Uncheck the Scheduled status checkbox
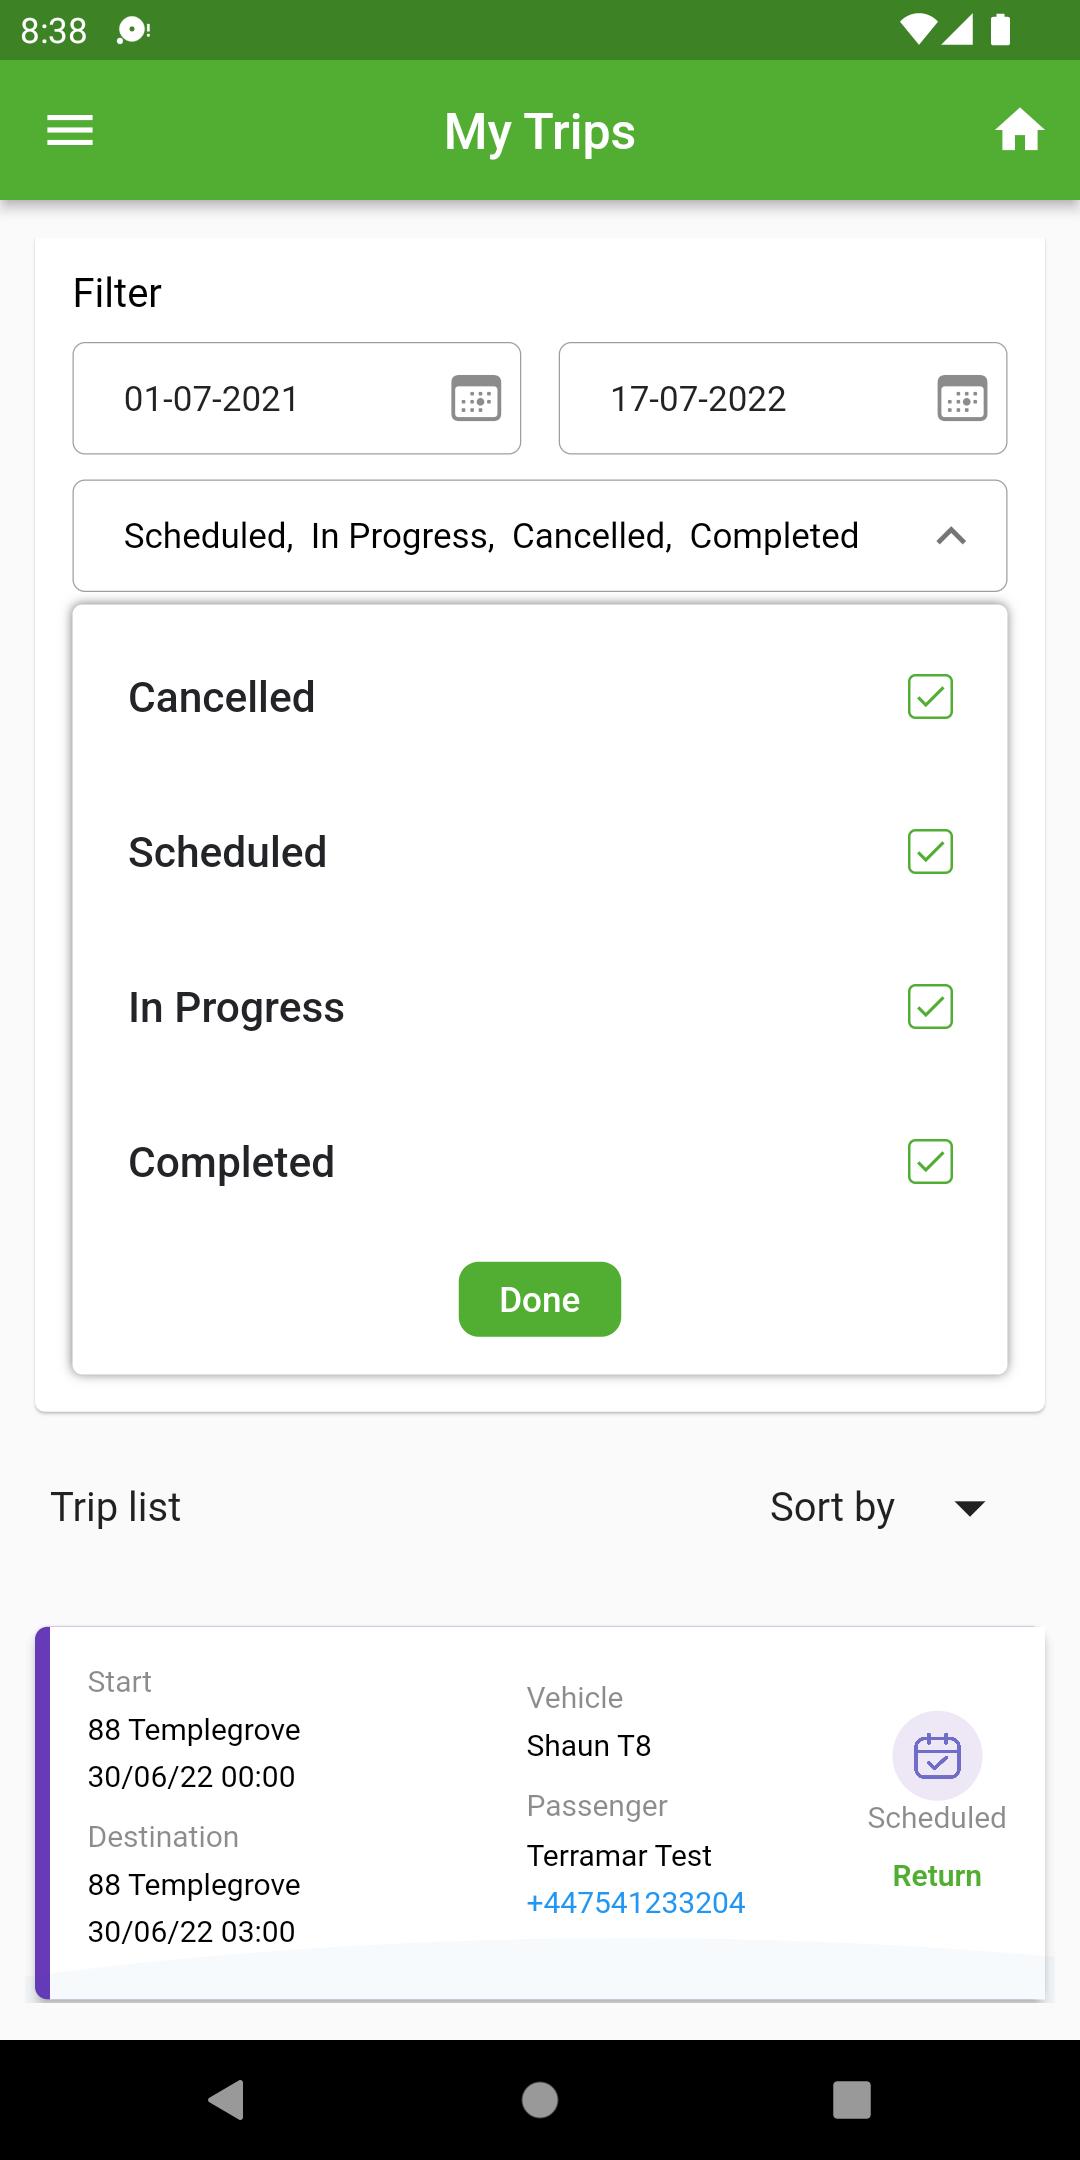 coord(930,851)
